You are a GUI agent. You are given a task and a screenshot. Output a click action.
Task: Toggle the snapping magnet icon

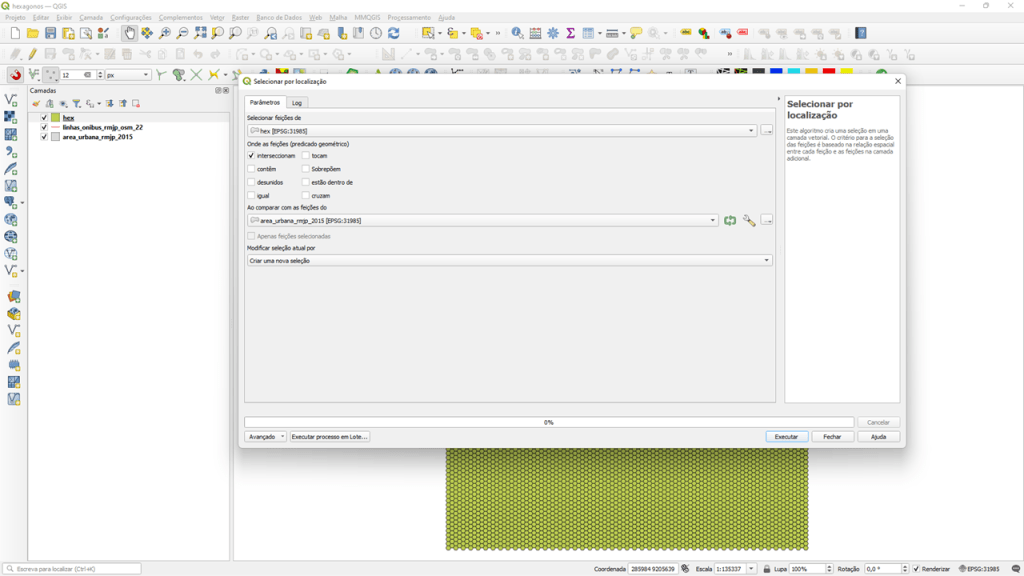[15, 75]
